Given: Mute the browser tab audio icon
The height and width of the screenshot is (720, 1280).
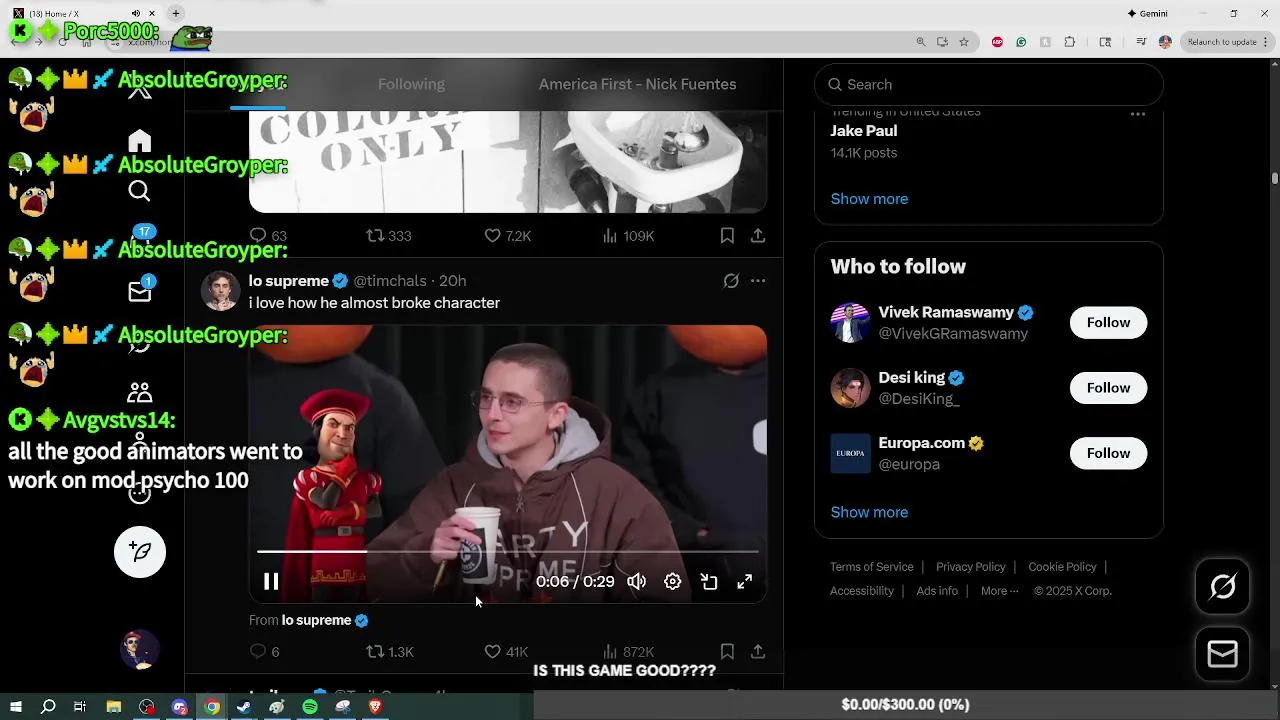Looking at the screenshot, I should [x=137, y=13].
